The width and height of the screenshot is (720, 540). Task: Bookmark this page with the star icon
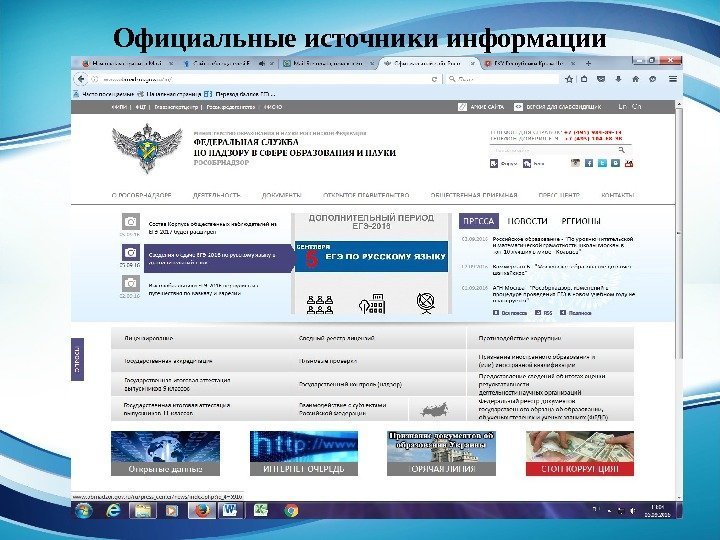tap(569, 79)
